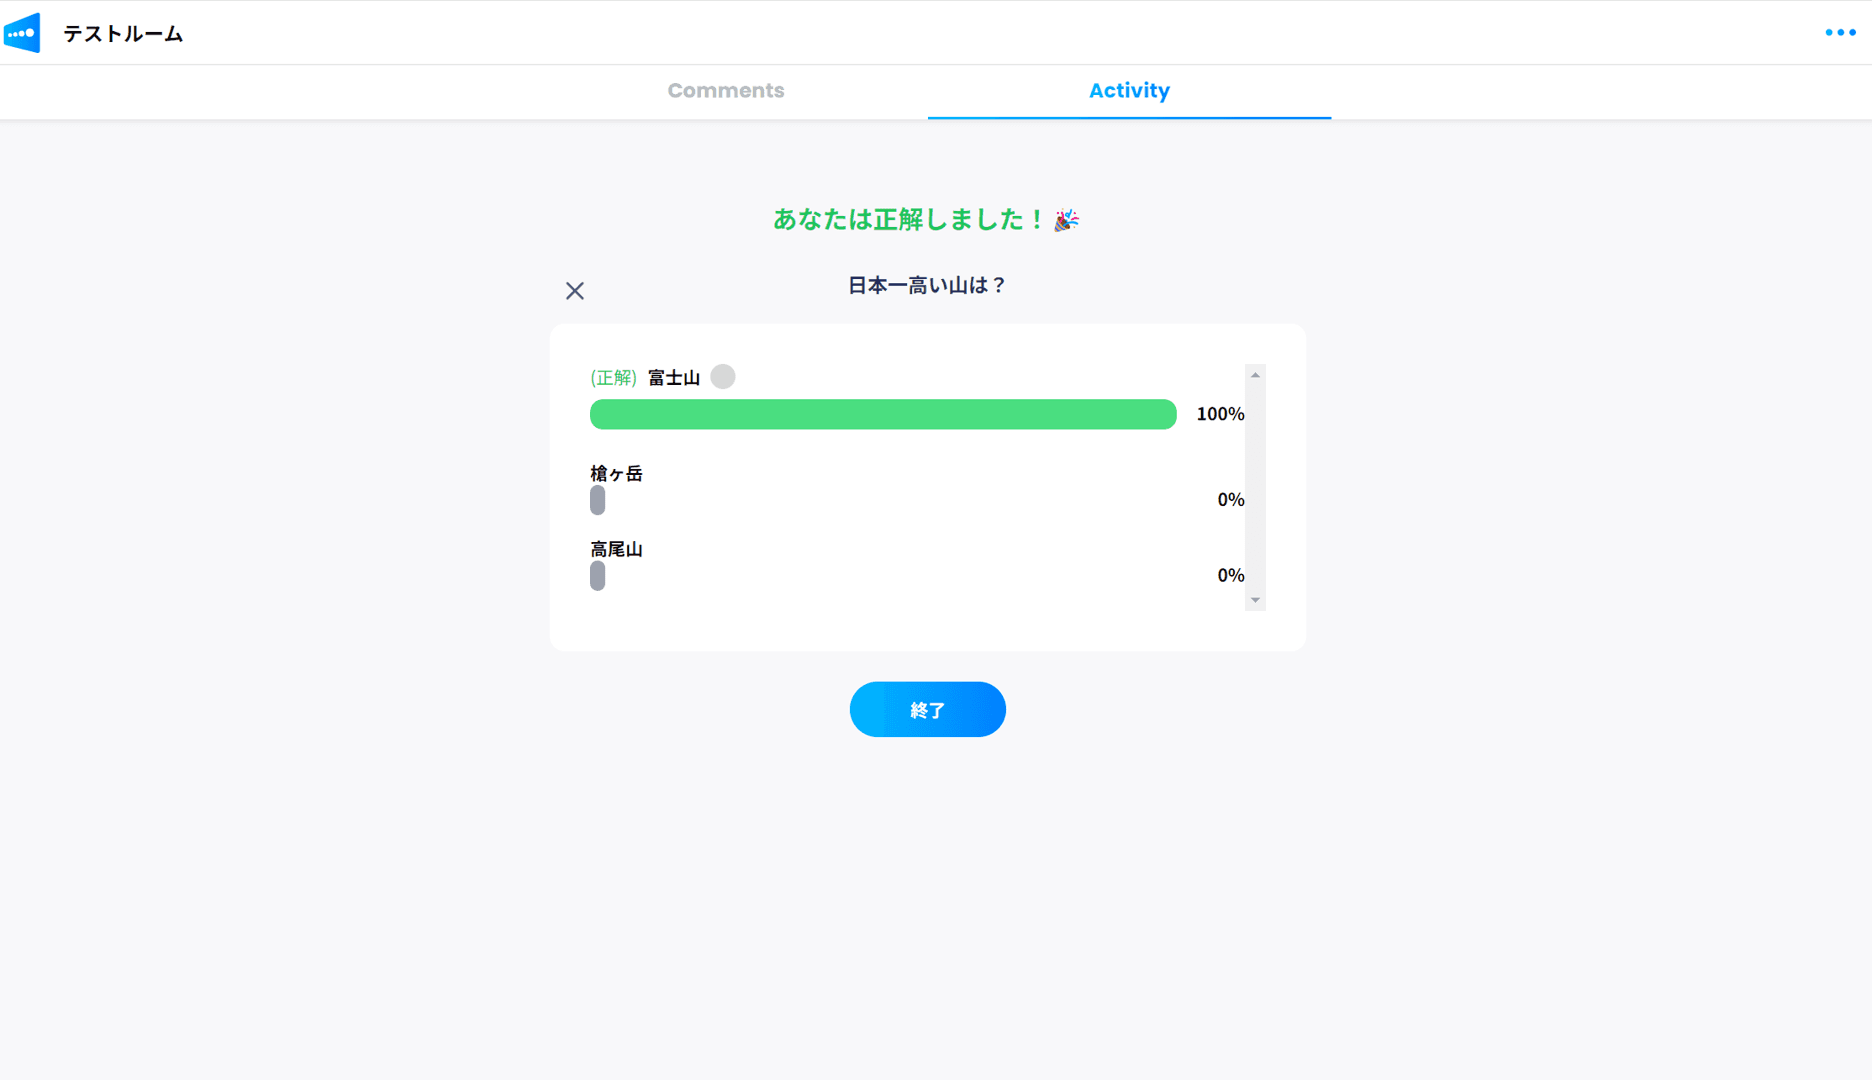1872x1080 pixels.
Task: Click the scroll down arrow in results list
Action: click(1255, 600)
